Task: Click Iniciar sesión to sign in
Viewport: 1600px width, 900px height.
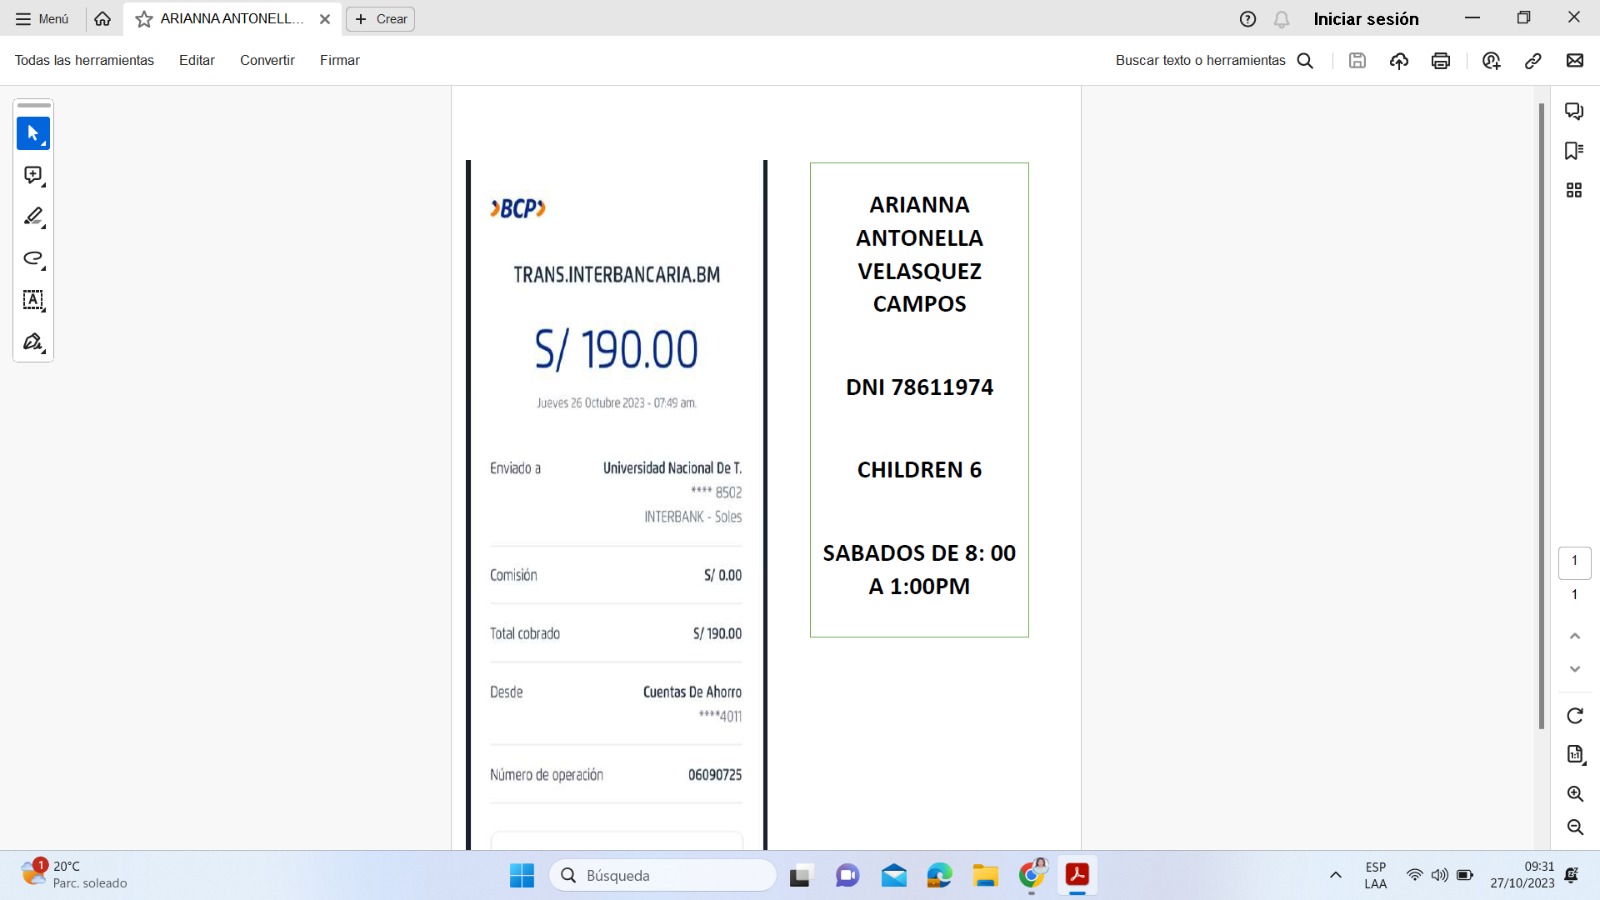Action: coord(1365,19)
